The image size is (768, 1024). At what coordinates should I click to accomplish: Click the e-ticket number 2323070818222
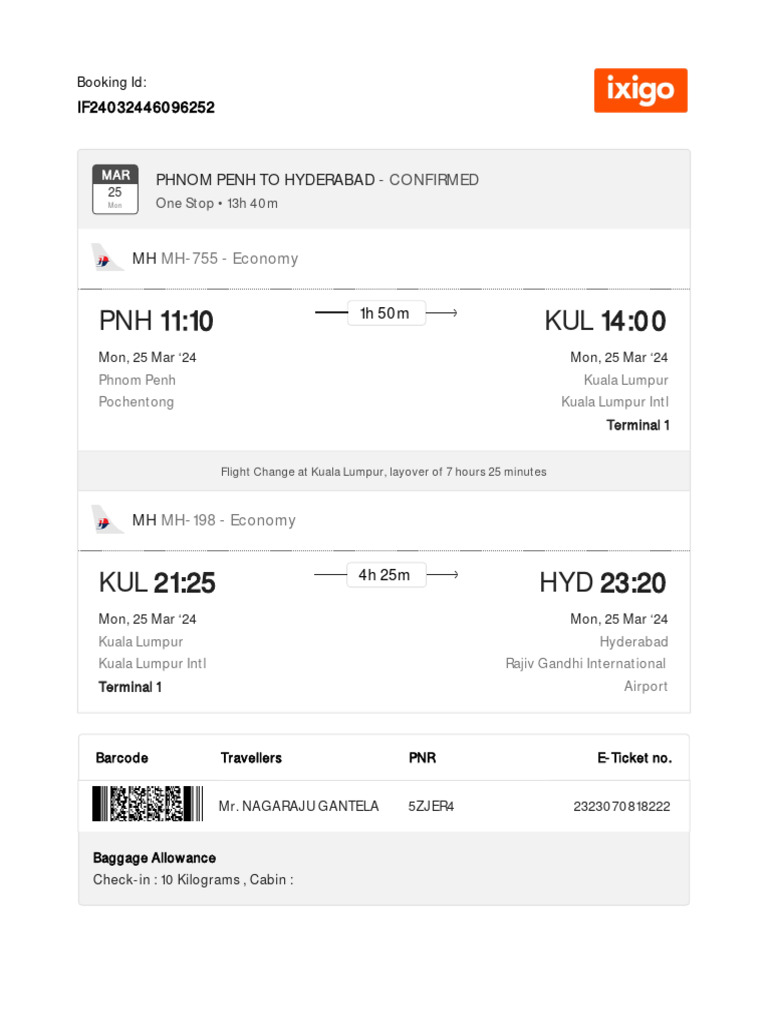[621, 806]
